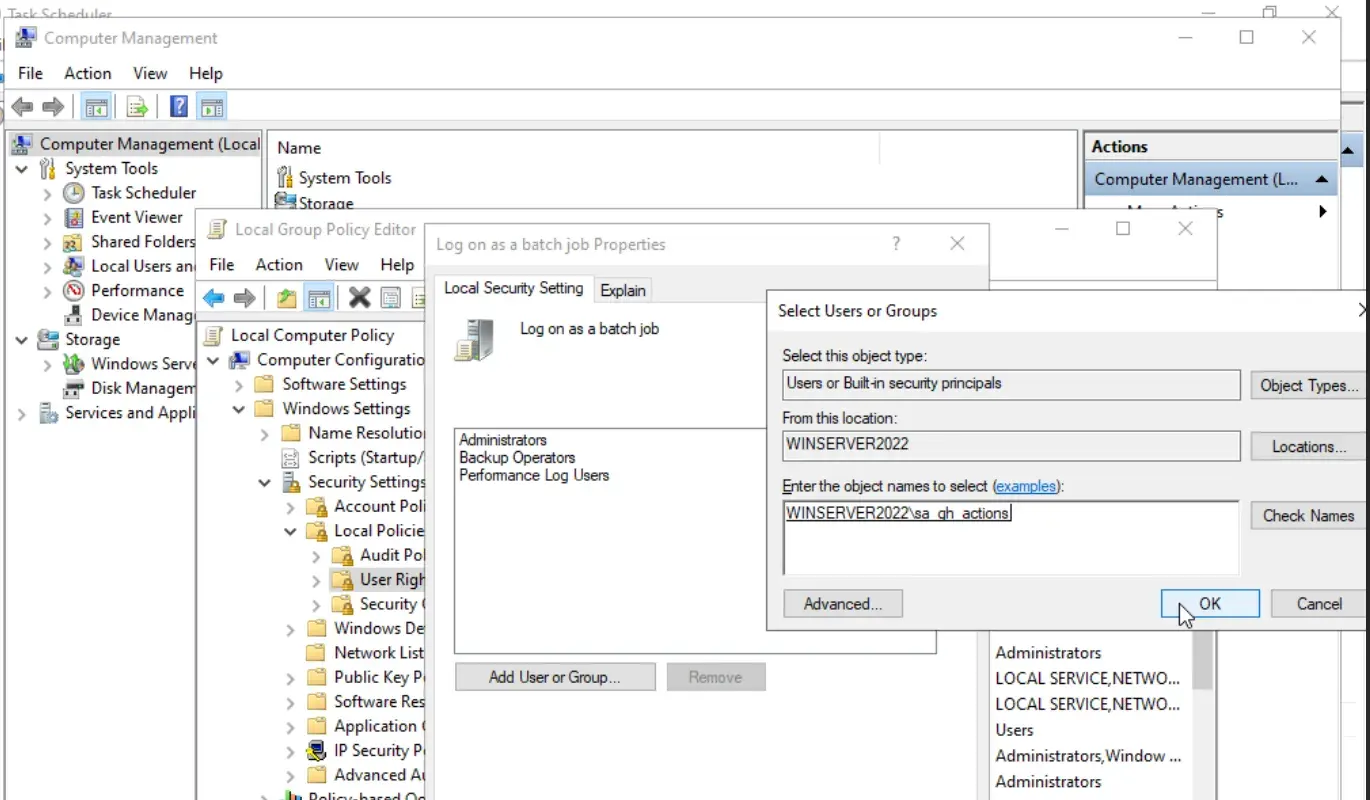This screenshot has width=1370, height=800.
Task: Click Cancel in Select Users or Groups
Action: coord(1319,603)
